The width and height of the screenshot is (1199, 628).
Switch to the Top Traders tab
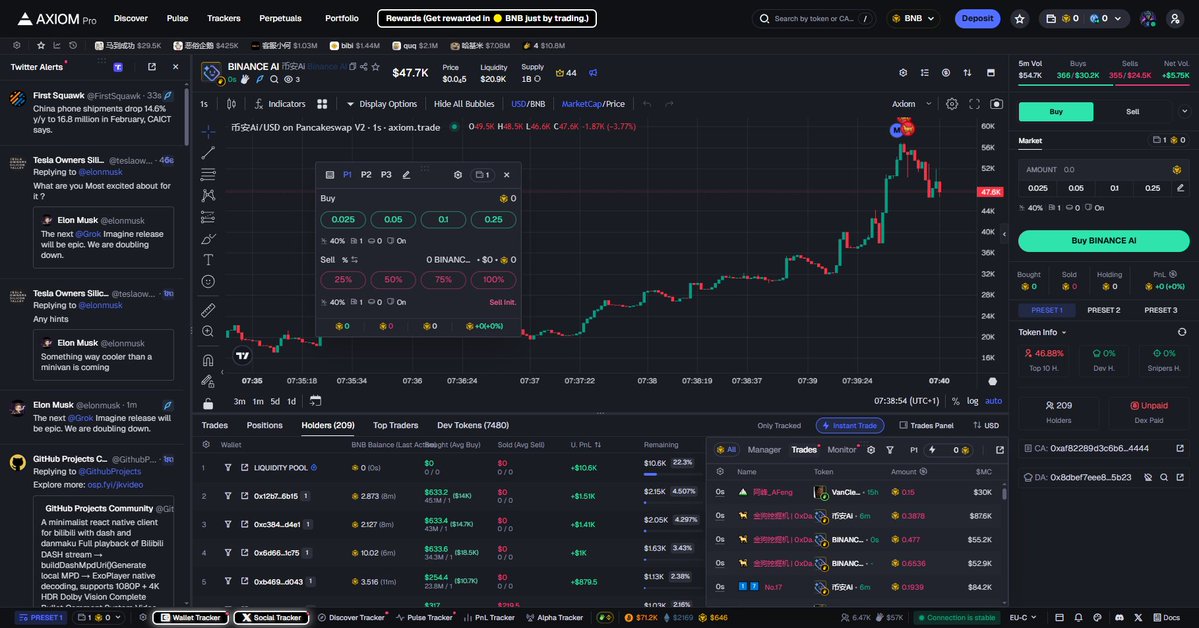click(x=395, y=425)
